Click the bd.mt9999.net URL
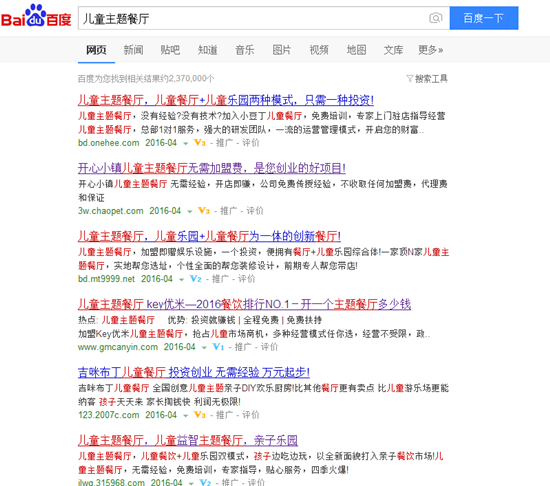 pos(107,279)
